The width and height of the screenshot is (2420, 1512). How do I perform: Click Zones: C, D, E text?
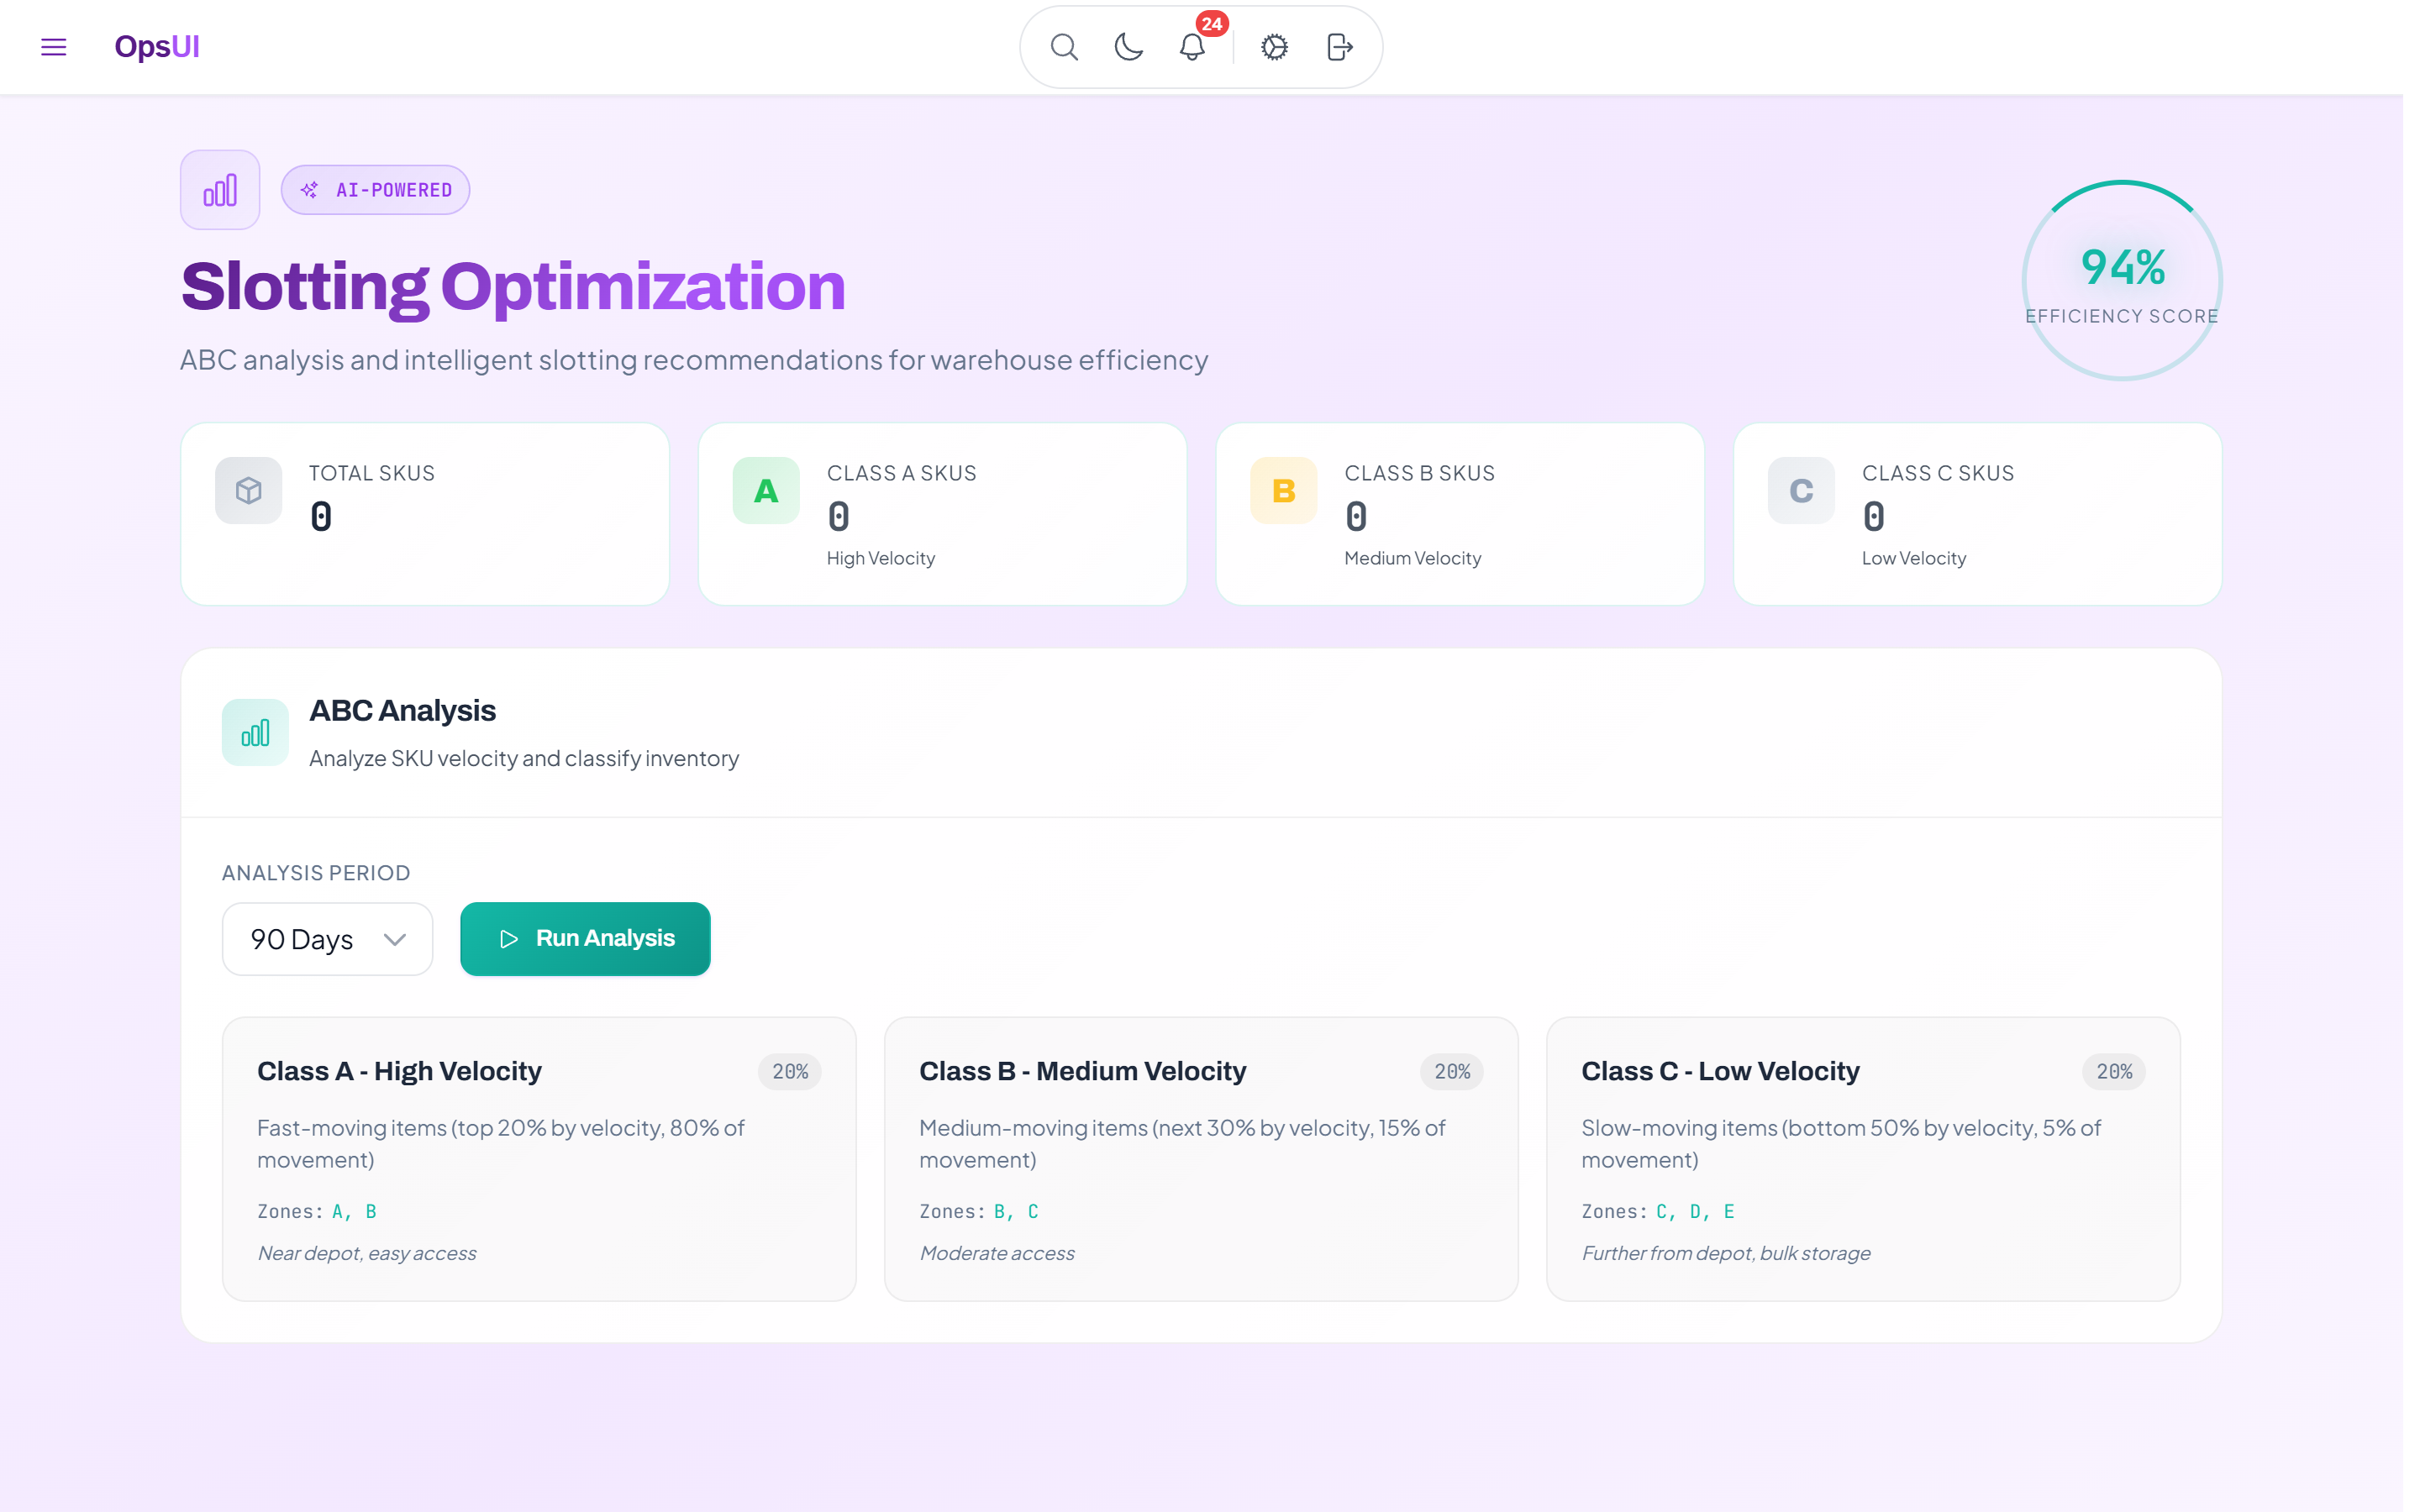pyautogui.click(x=1658, y=1211)
